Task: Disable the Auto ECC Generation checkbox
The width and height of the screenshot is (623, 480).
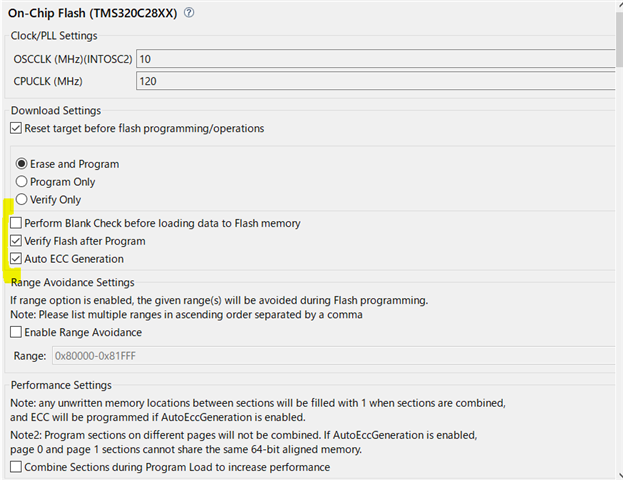Action: 16,259
